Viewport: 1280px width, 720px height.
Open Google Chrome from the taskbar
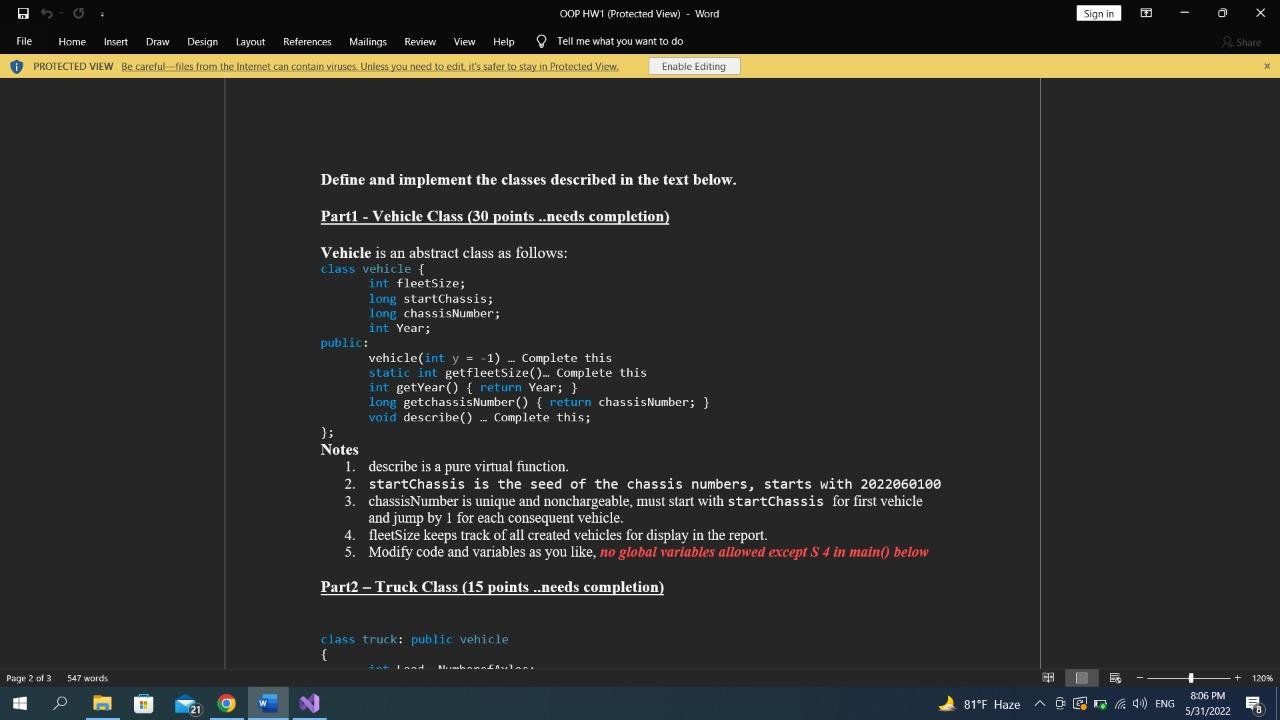pyautogui.click(x=226, y=703)
